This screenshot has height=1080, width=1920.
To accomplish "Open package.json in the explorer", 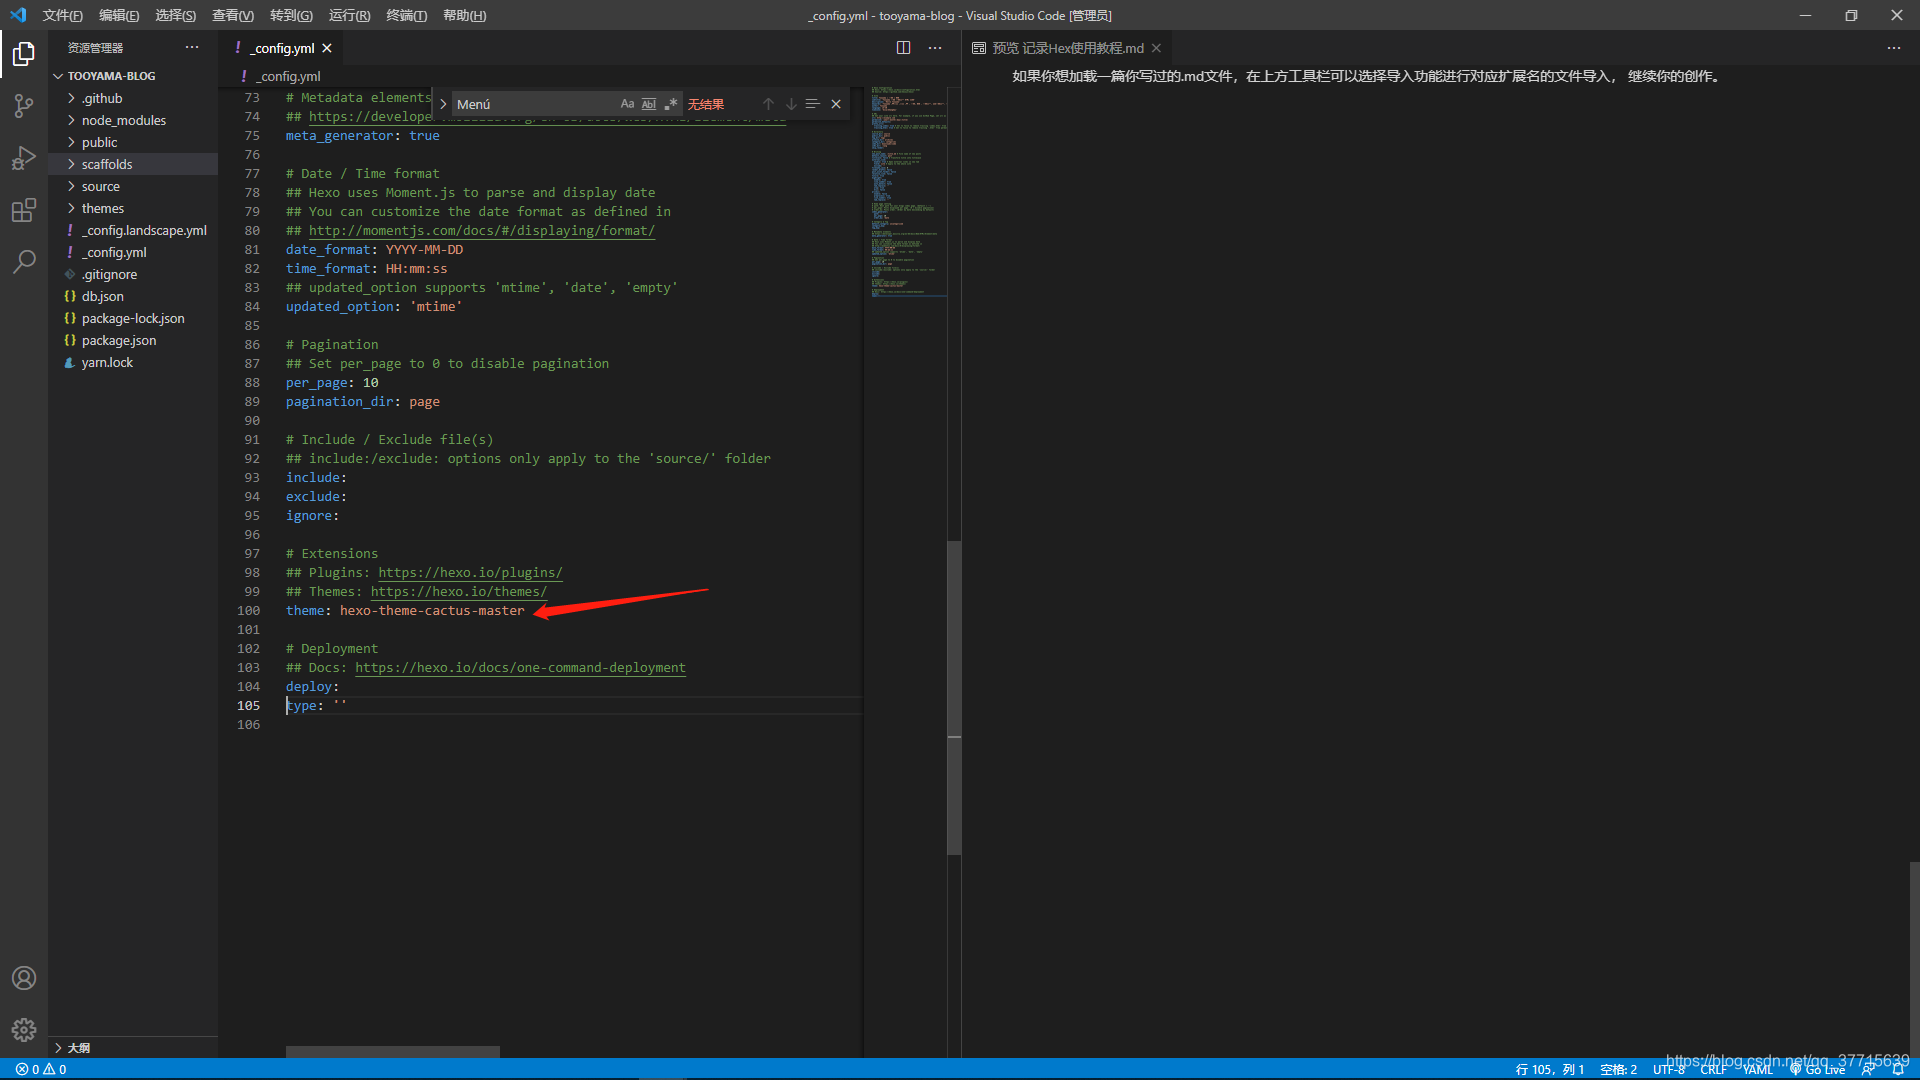I will coord(118,340).
